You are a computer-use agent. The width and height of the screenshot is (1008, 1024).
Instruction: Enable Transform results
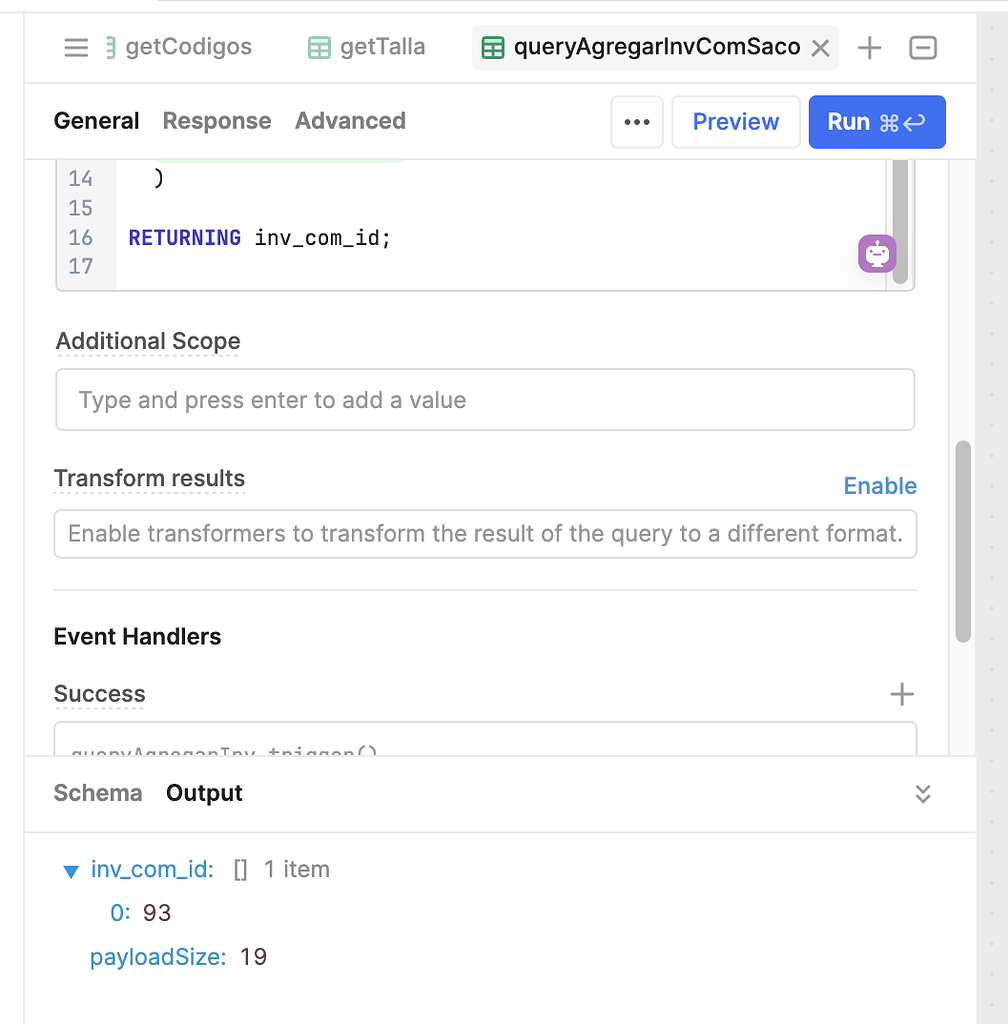click(879, 486)
